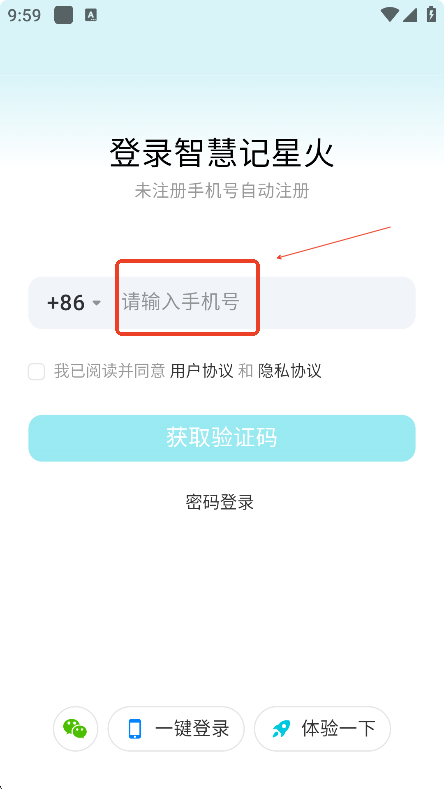
Task: Tap the 获取验证码 button
Action: coord(222,438)
